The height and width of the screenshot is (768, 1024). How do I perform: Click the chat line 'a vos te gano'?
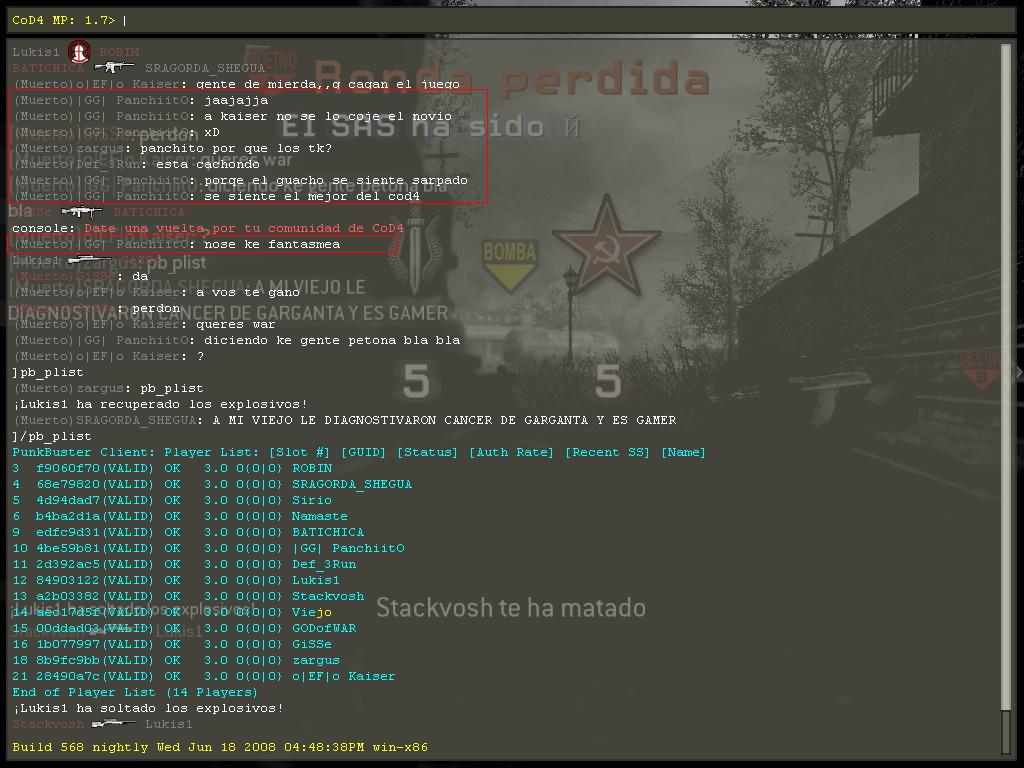[156, 292]
